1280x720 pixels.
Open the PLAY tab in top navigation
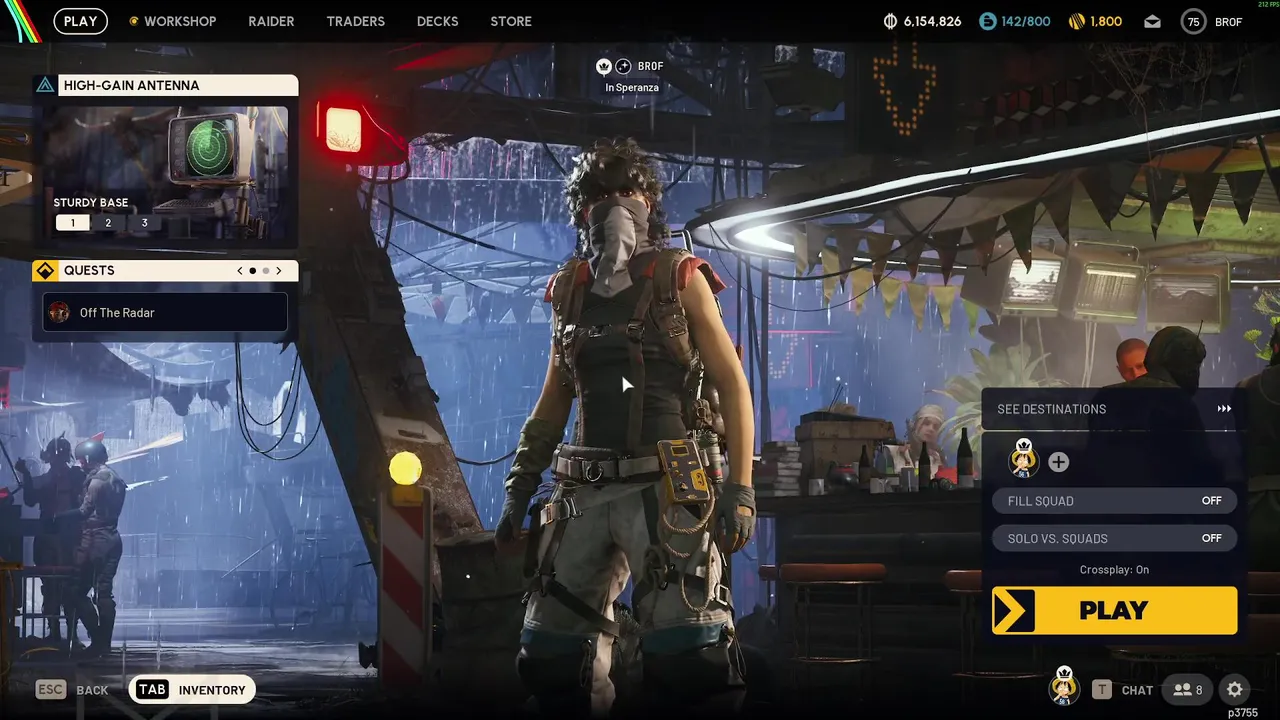pos(80,21)
